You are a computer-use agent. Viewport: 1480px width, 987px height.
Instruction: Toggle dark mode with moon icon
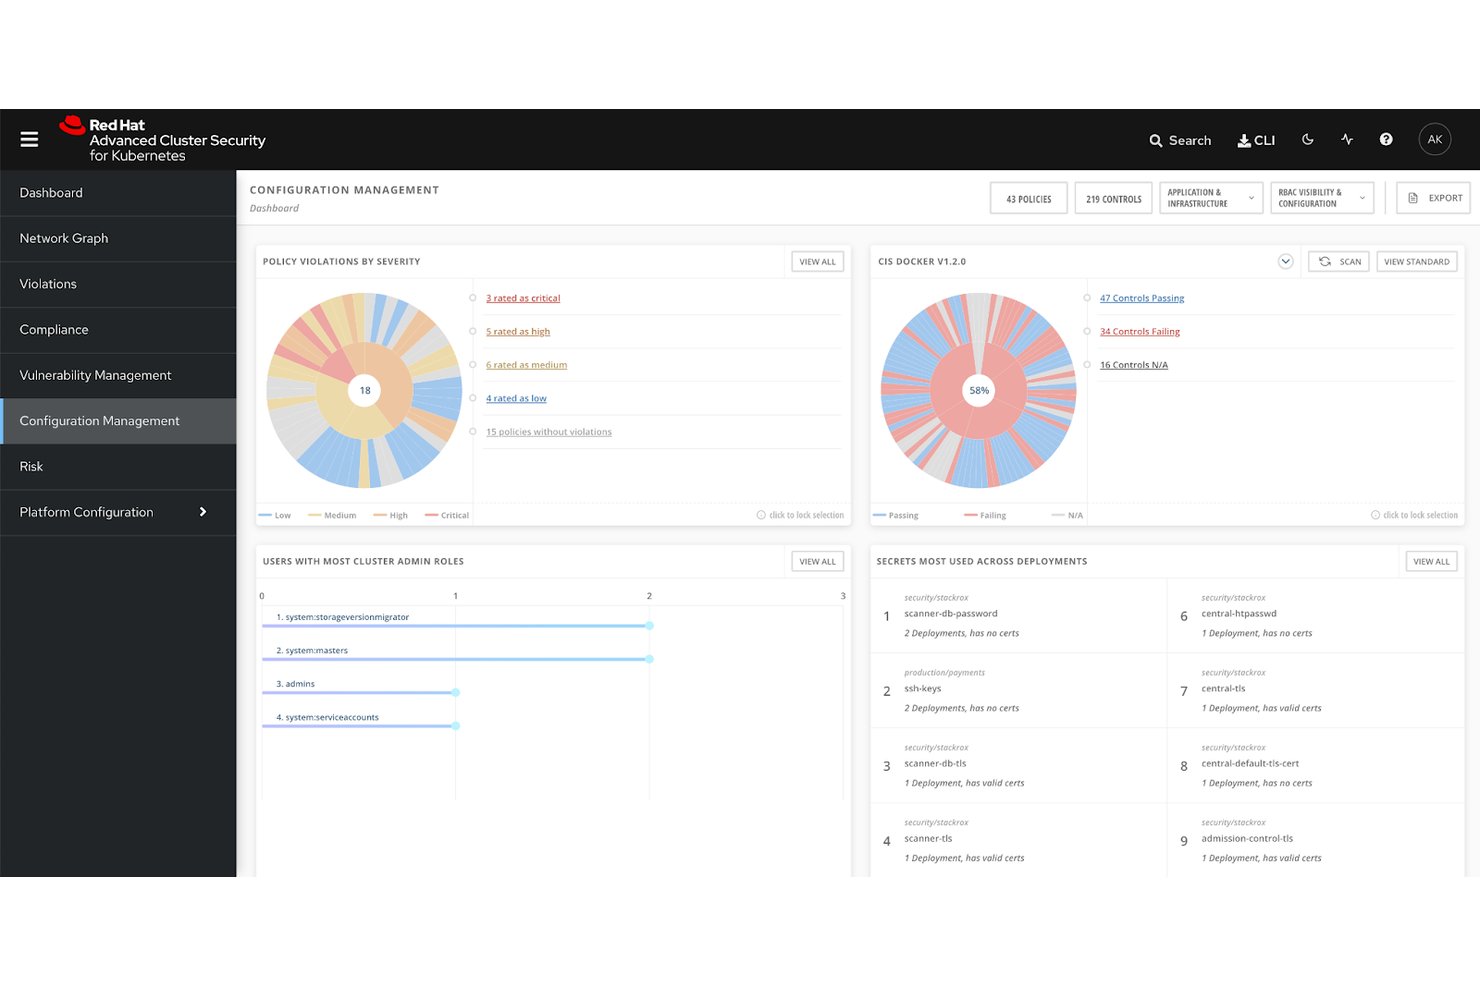coord(1307,140)
